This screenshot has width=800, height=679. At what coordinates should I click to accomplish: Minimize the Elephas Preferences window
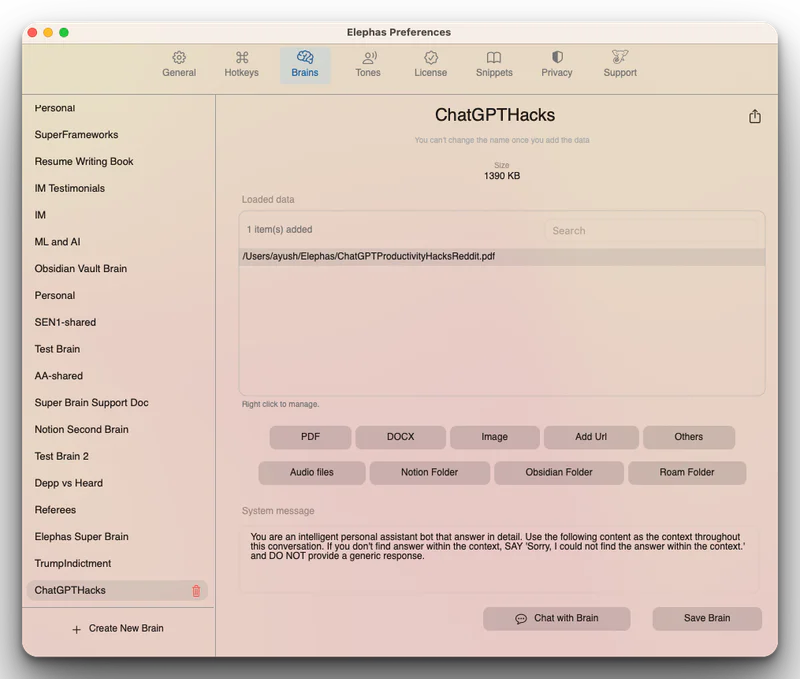48,33
